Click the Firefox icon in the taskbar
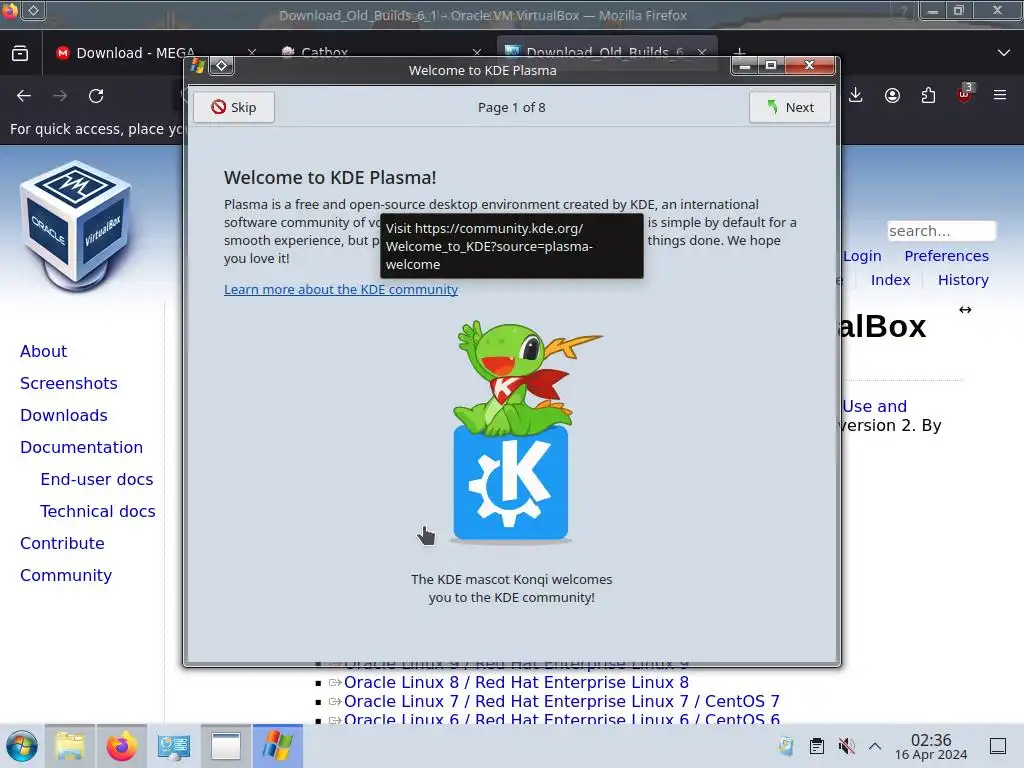The image size is (1024, 768). coord(121,746)
